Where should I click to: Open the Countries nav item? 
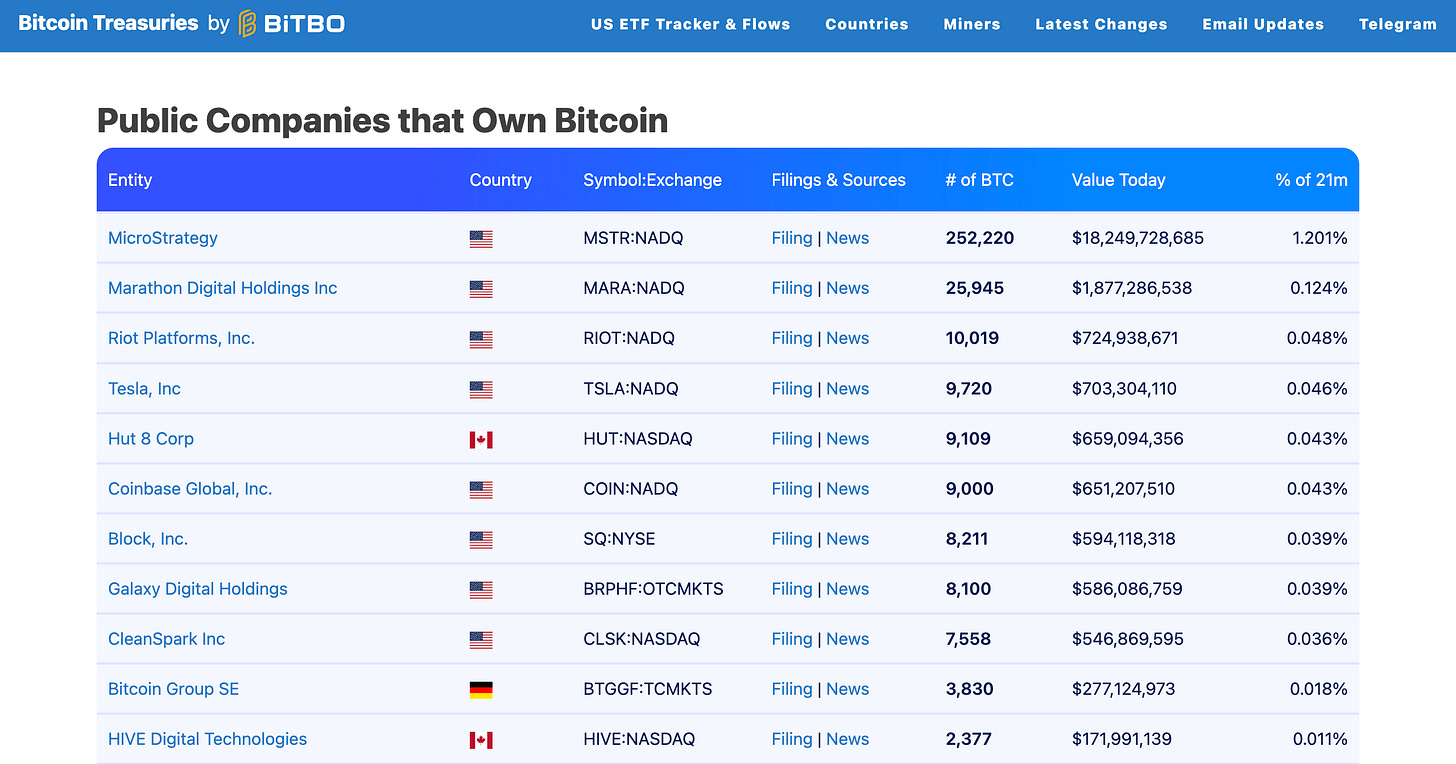click(867, 24)
